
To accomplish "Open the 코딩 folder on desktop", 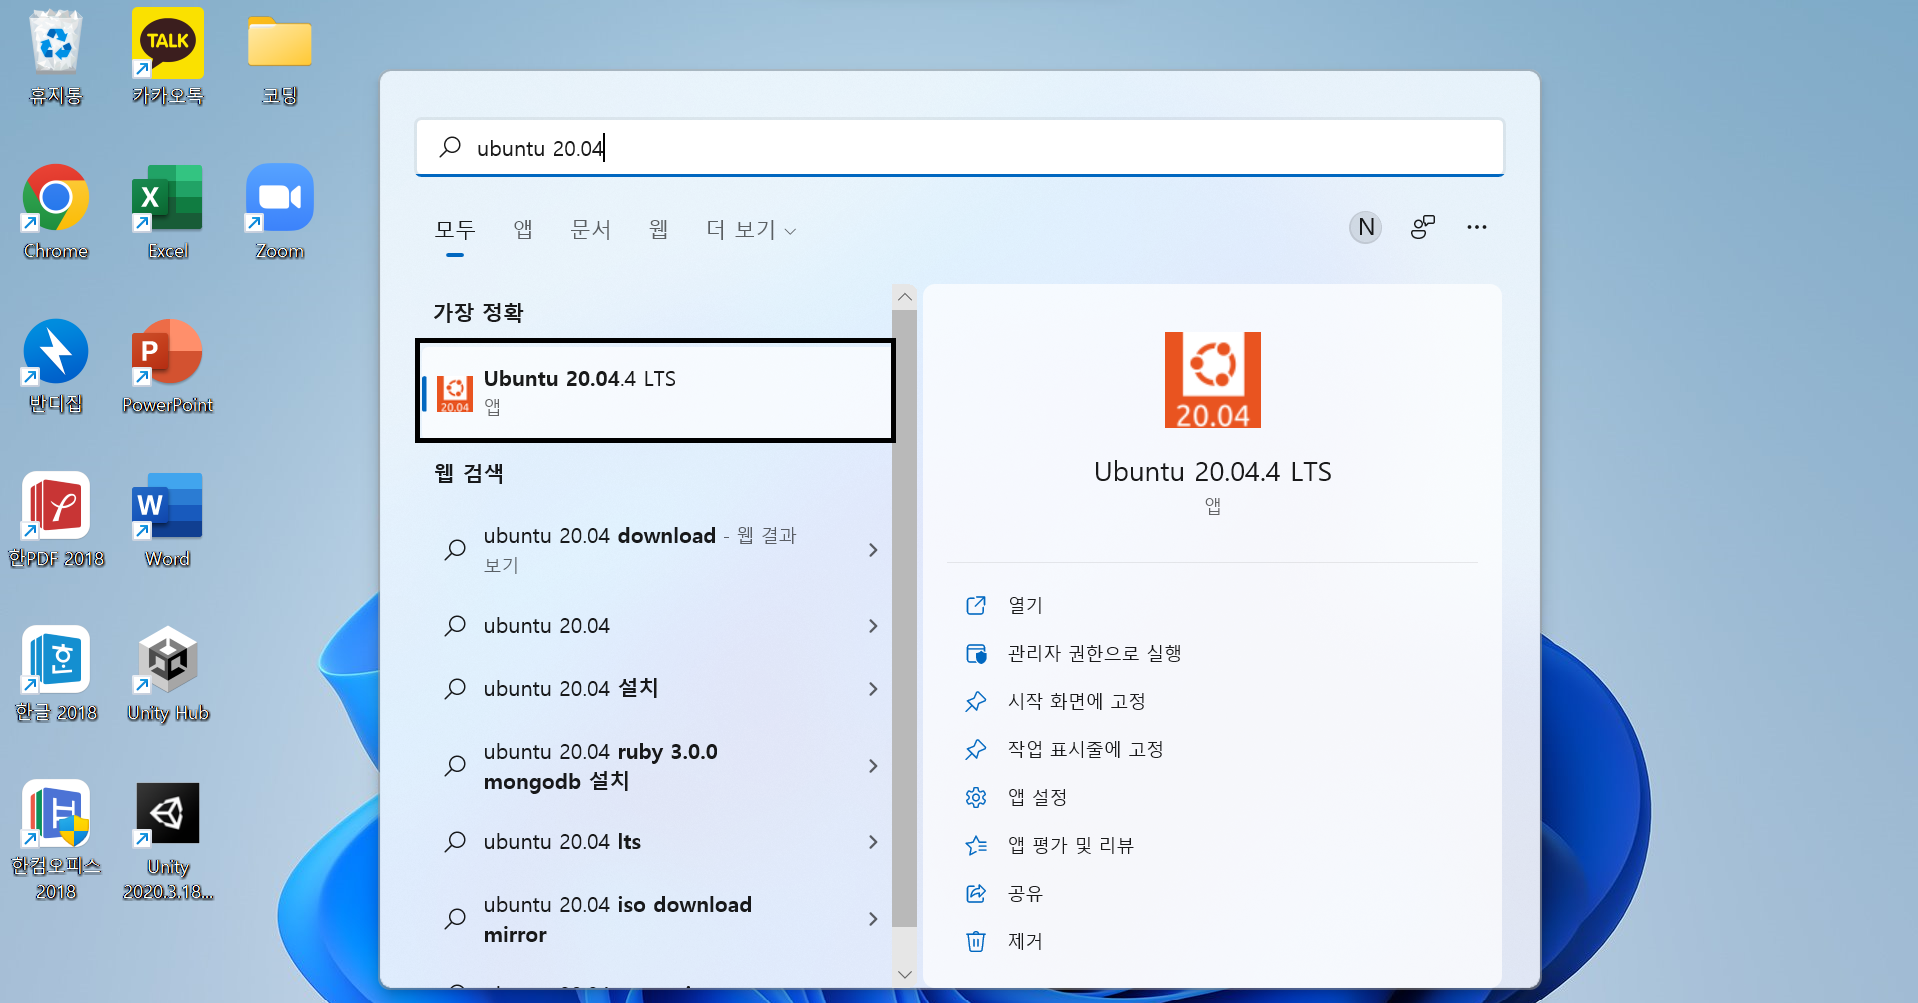I will (x=280, y=58).
